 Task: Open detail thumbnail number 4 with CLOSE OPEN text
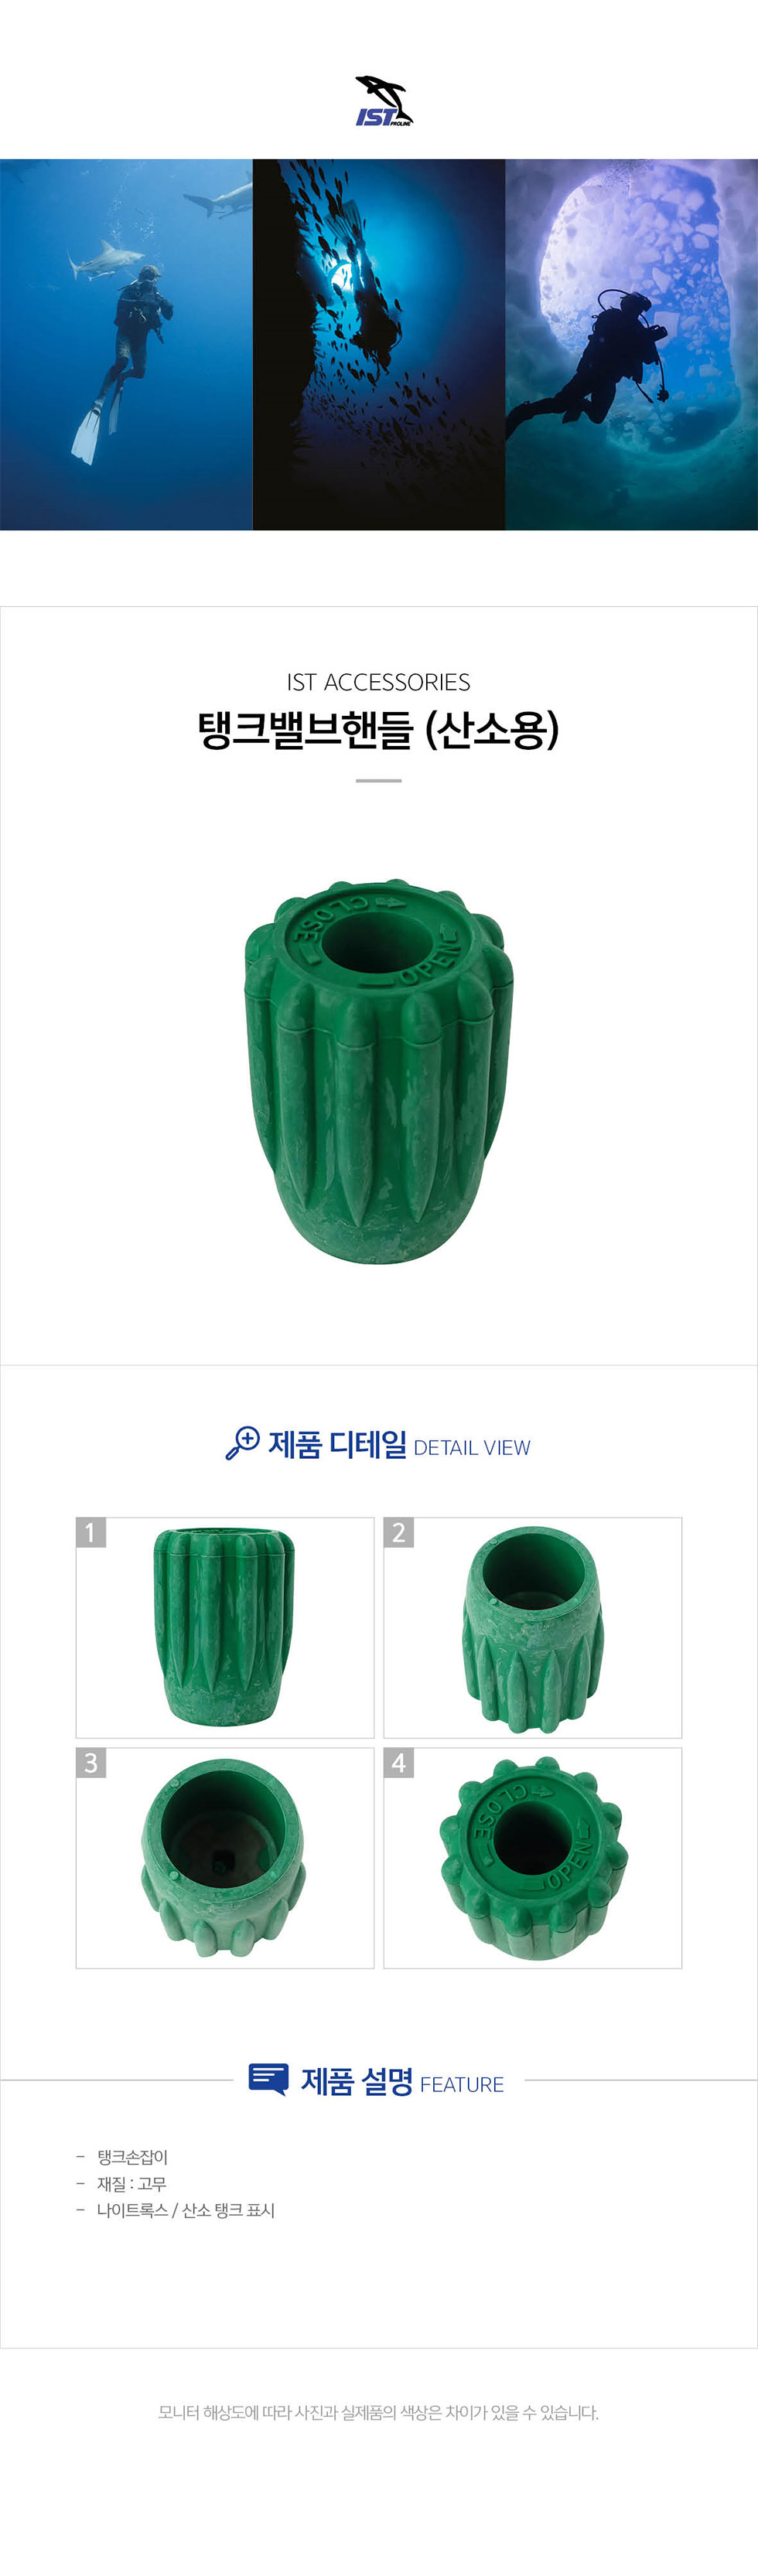click(532, 1858)
